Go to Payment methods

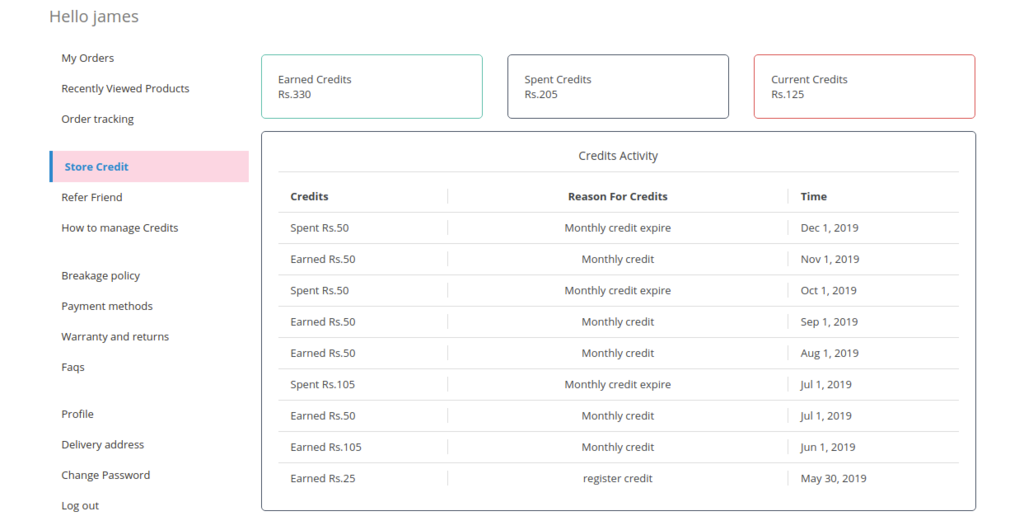[107, 306]
